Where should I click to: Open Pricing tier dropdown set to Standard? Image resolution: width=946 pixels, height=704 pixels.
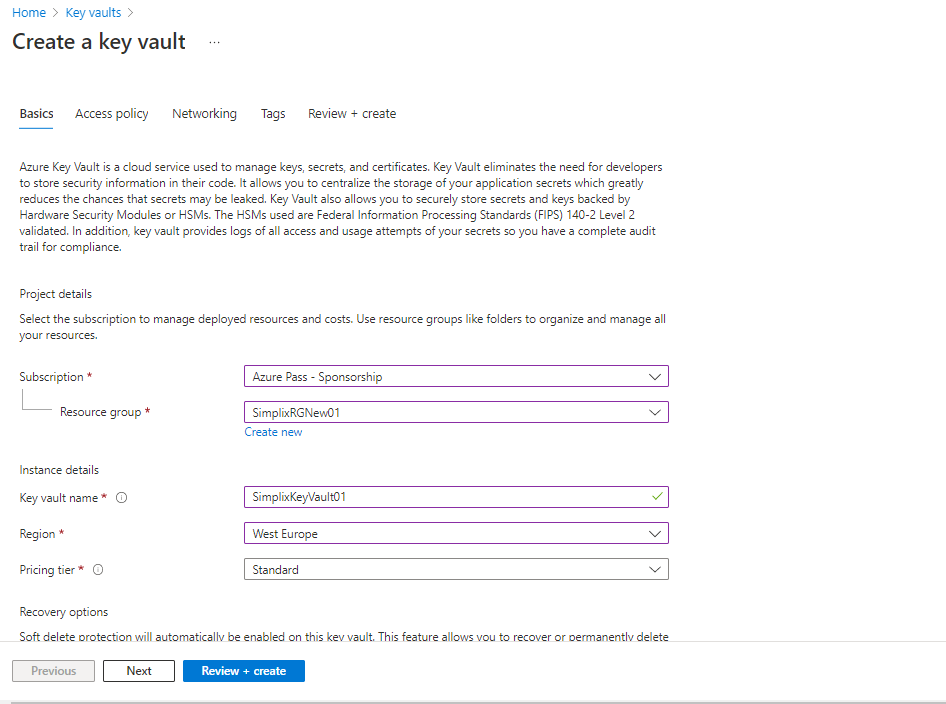[456, 570]
